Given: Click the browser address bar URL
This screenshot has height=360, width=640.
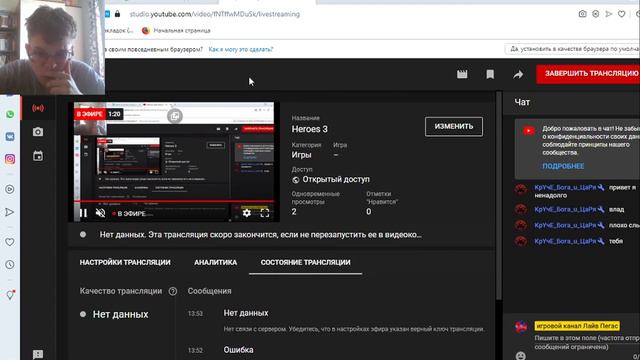Looking at the screenshot, I should coord(215,14).
